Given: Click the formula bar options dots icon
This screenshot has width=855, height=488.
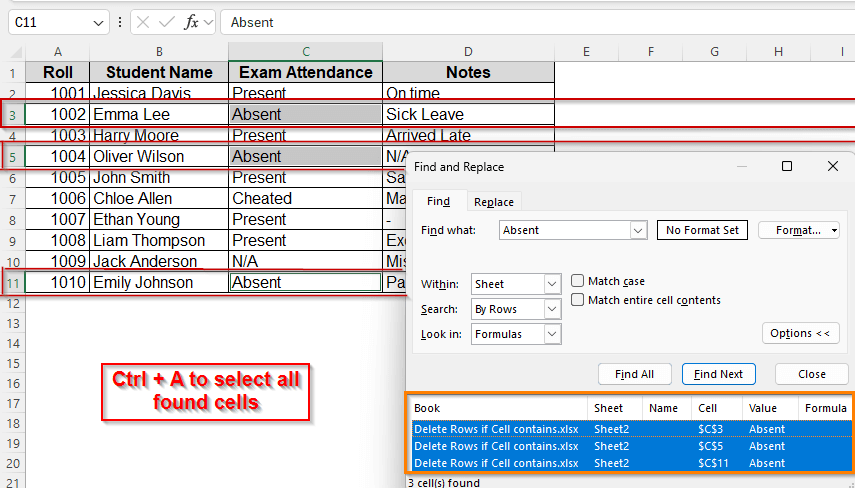Looking at the screenshot, I should pyautogui.click(x=121, y=22).
